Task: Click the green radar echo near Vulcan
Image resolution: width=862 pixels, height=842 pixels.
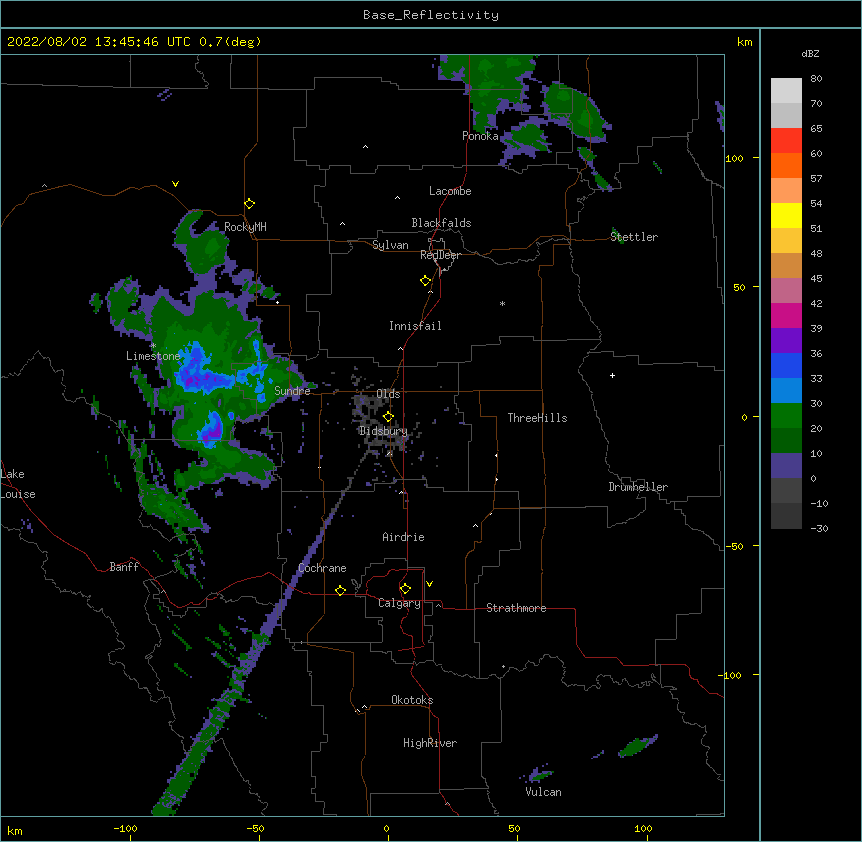Action: coord(541,775)
